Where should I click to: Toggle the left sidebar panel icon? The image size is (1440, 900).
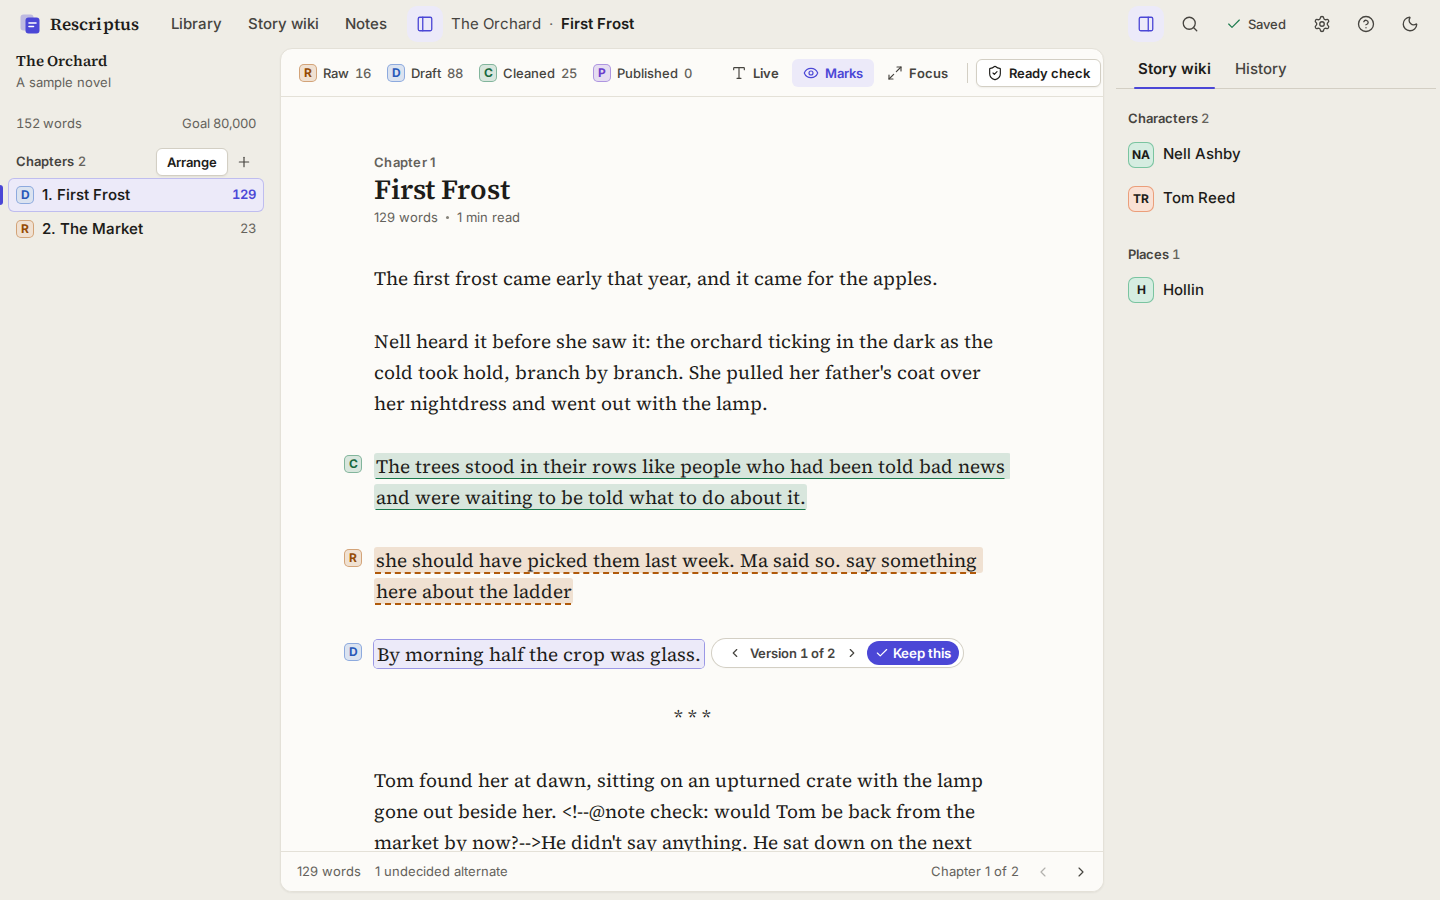point(425,24)
